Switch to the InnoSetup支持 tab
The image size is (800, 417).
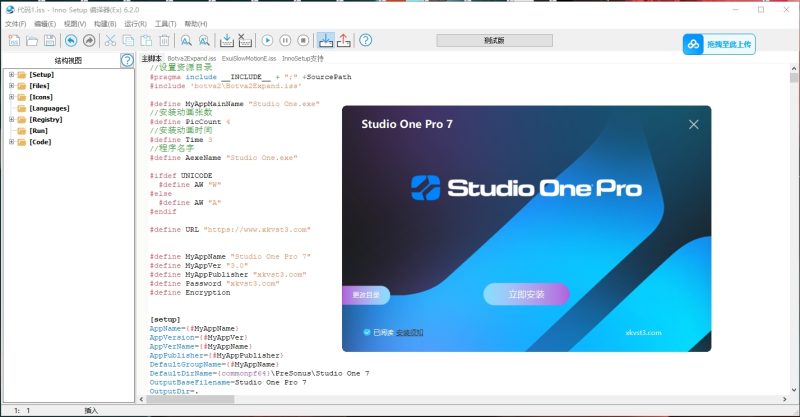click(303, 59)
